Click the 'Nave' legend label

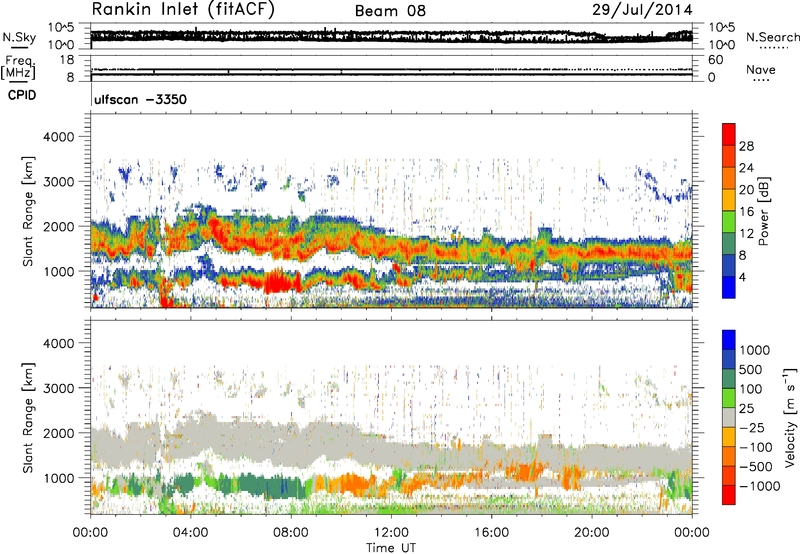(x=761, y=69)
